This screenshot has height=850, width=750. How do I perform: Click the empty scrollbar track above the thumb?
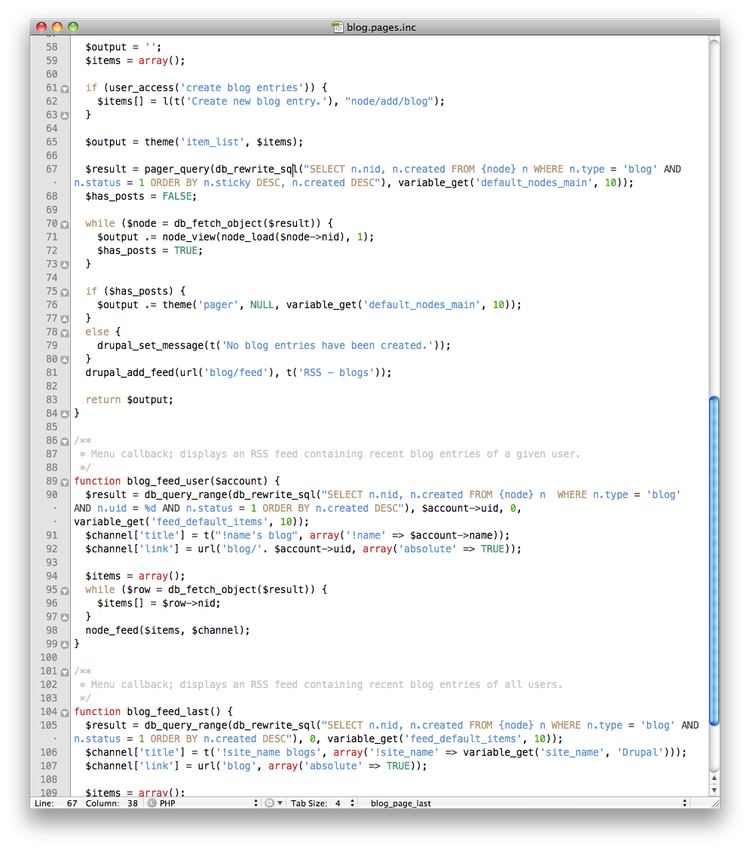tap(714, 217)
